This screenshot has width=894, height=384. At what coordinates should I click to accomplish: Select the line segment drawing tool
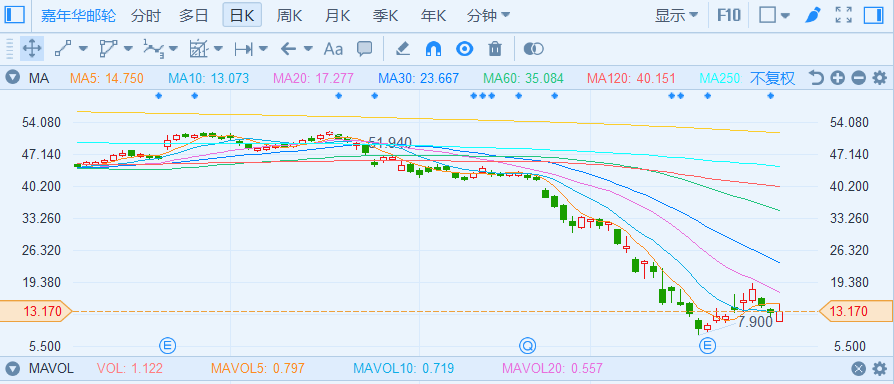tap(63, 49)
